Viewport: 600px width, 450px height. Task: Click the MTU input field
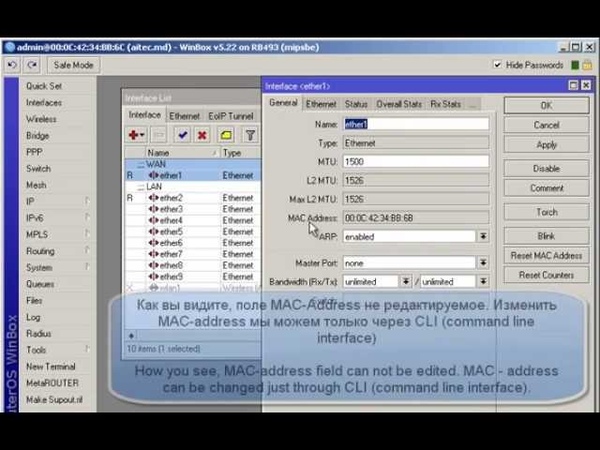415,161
